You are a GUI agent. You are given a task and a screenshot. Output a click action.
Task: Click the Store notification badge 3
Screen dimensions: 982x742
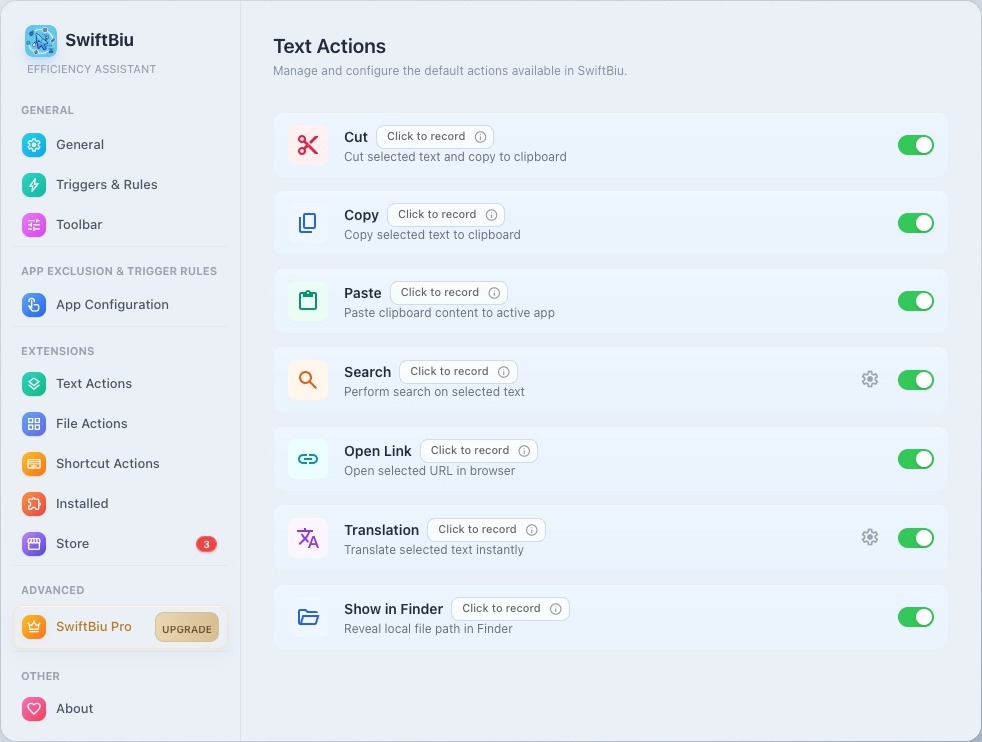(206, 544)
